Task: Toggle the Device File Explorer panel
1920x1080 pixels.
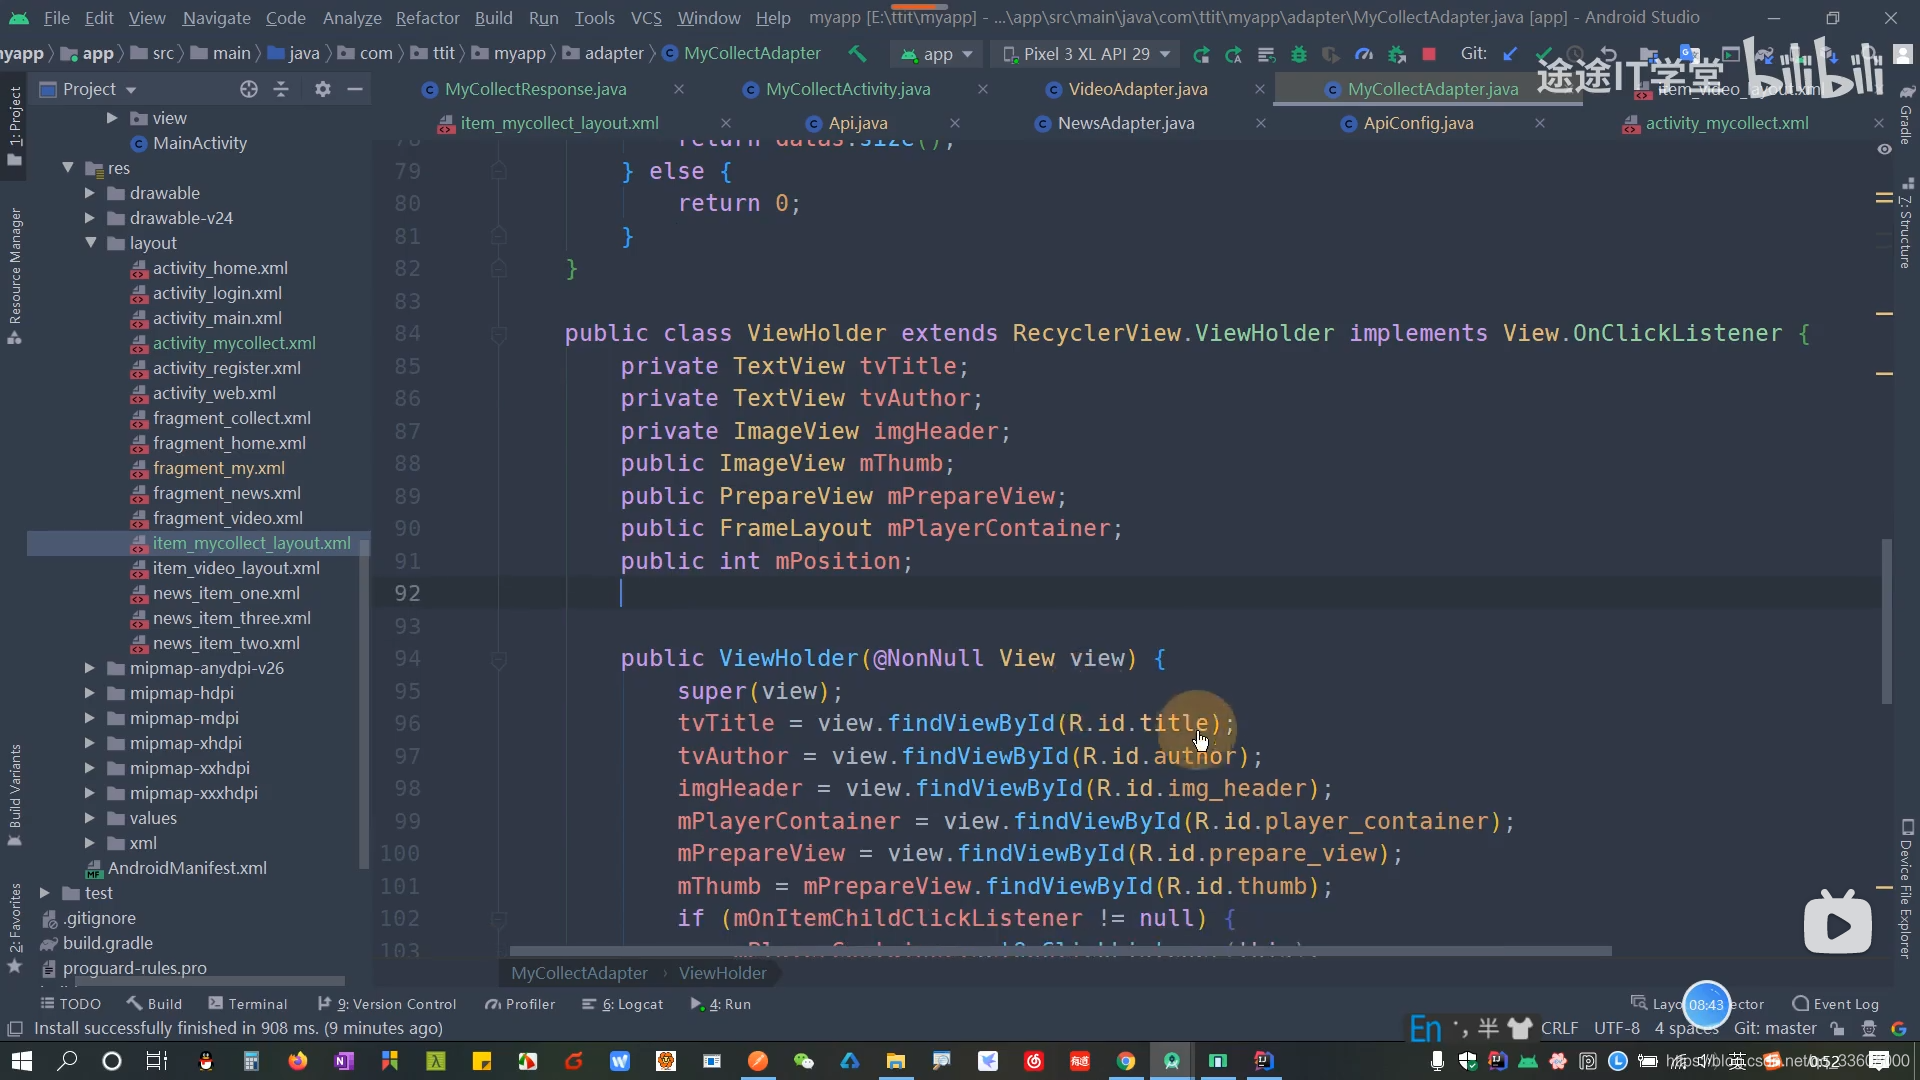Action: (1906, 890)
